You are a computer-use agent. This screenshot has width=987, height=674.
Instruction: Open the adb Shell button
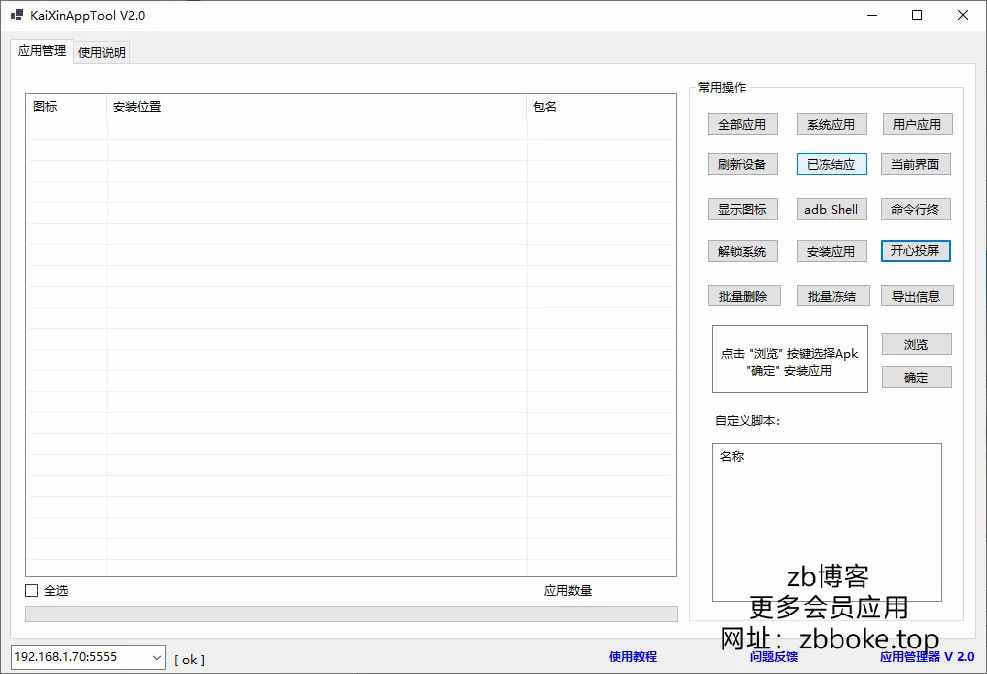[x=831, y=209]
